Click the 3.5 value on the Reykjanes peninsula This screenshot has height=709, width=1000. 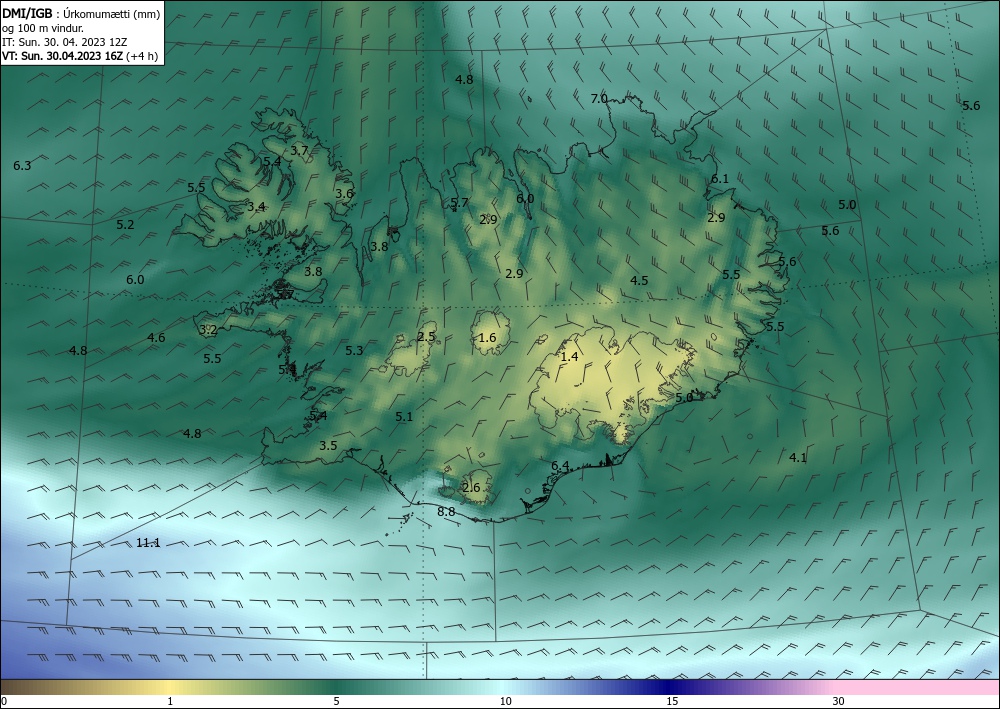(x=328, y=446)
